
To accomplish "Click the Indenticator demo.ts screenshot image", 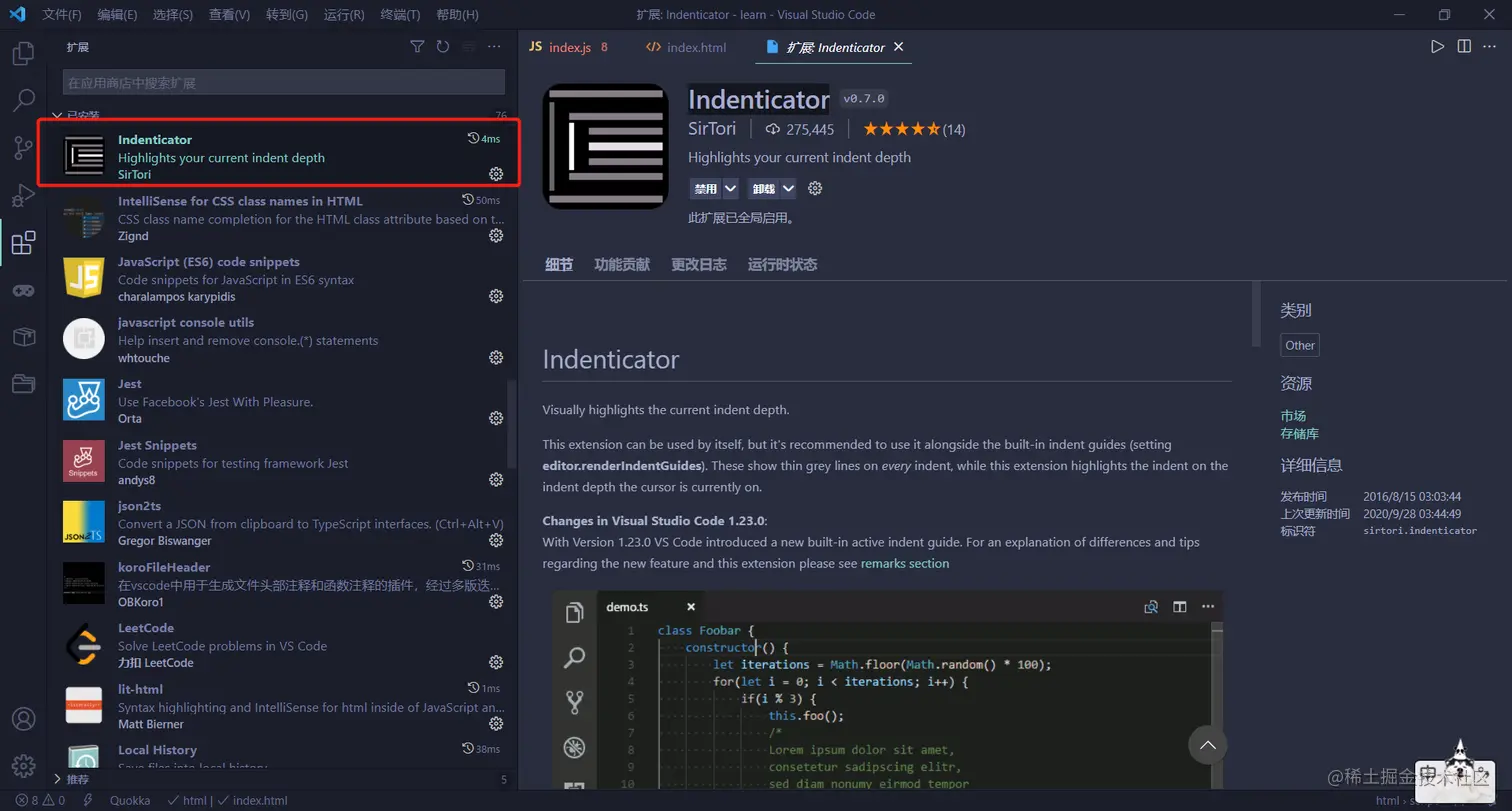I will tap(887, 690).
